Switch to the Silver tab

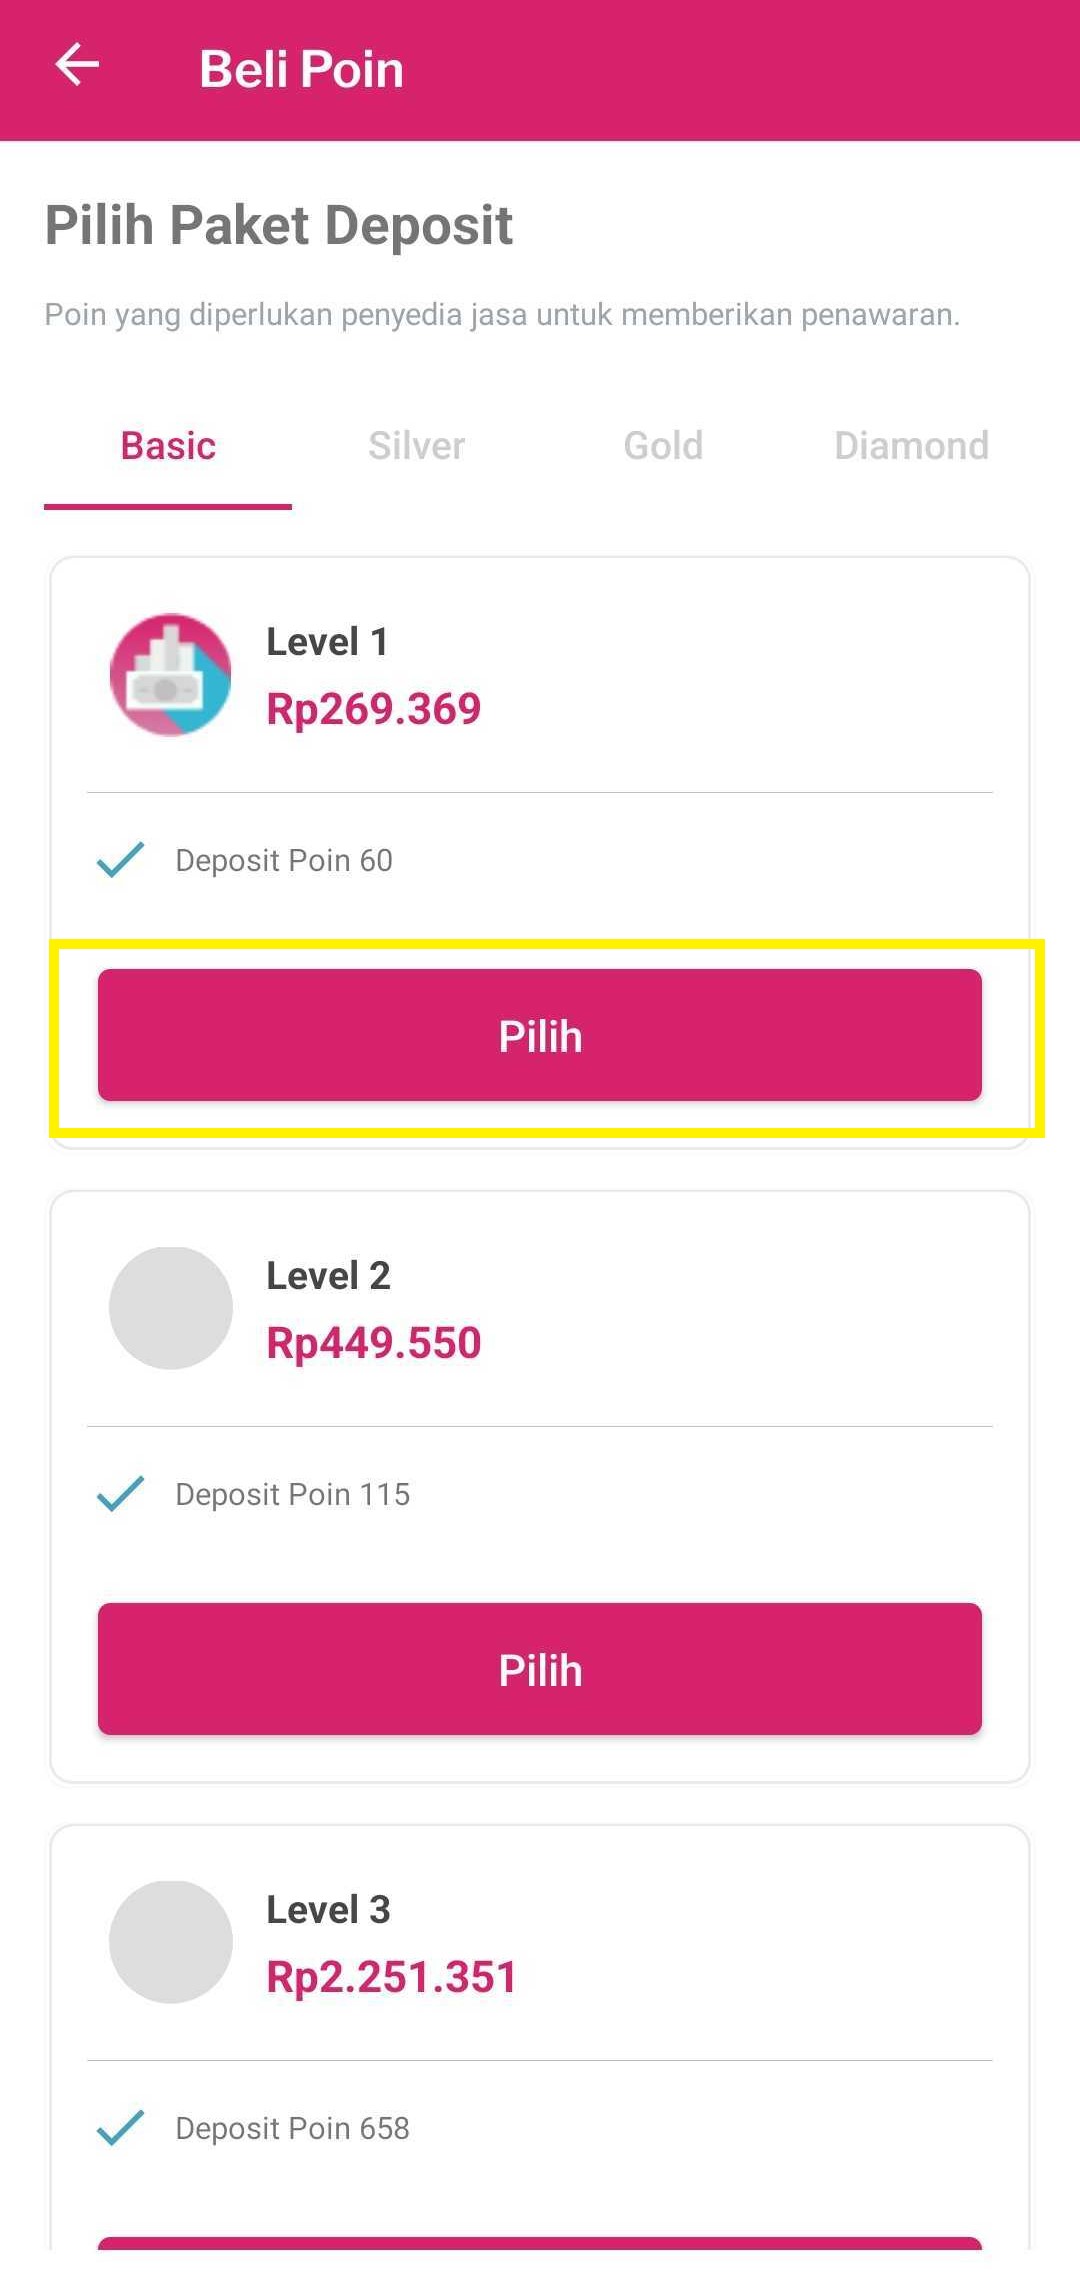click(x=415, y=446)
